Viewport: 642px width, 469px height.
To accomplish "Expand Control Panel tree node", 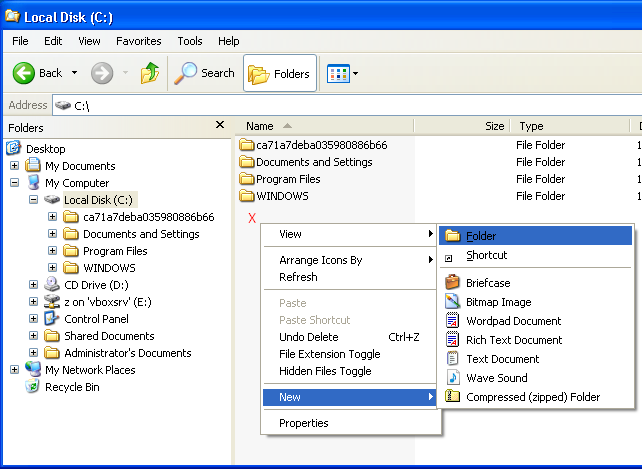I will pos(34,319).
